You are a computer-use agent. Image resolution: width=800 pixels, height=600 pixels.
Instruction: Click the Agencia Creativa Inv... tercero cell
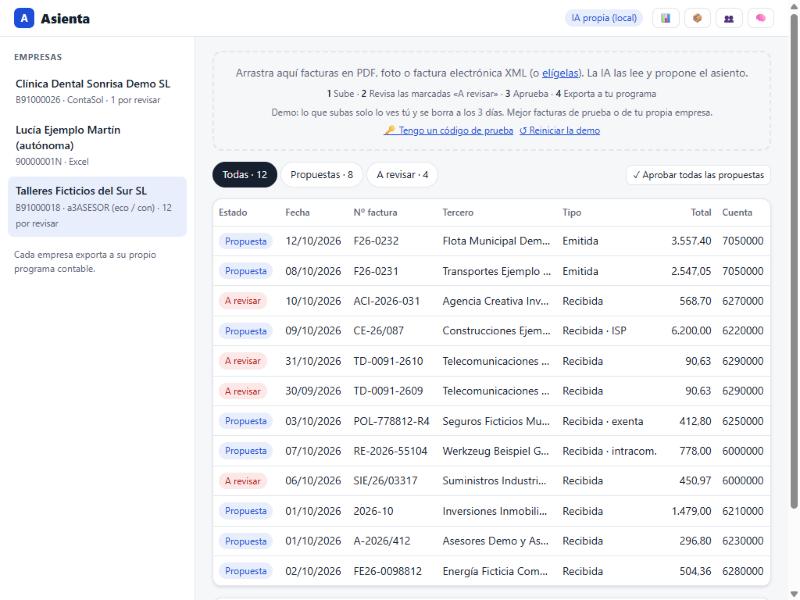coord(495,301)
